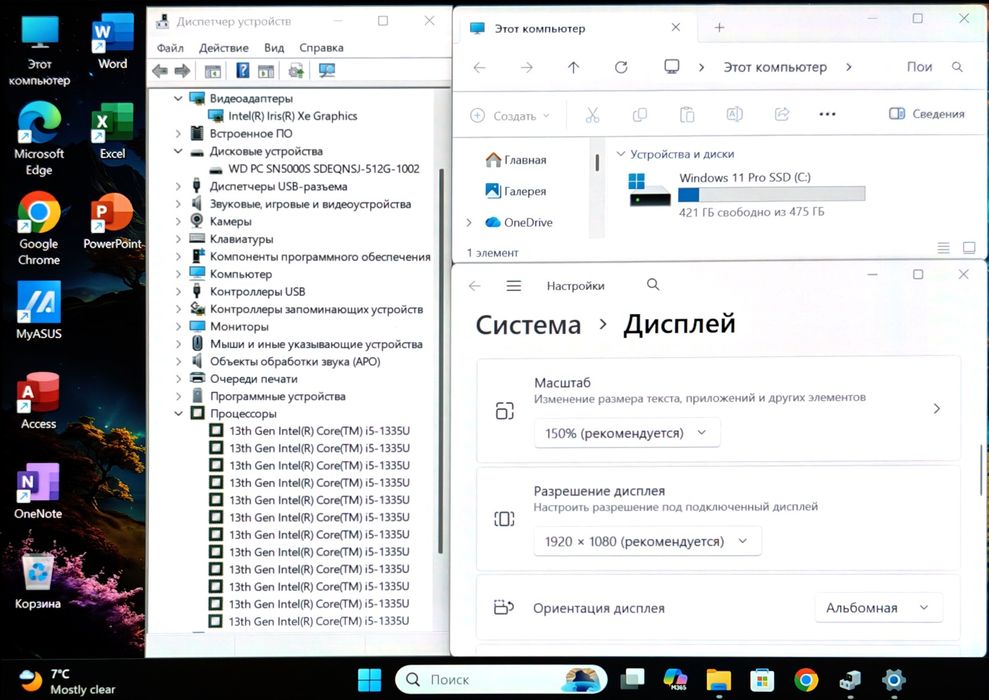The image size is (989, 700).
Task: Open Microsoft Edge desktop icon
Action: click(x=39, y=139)
